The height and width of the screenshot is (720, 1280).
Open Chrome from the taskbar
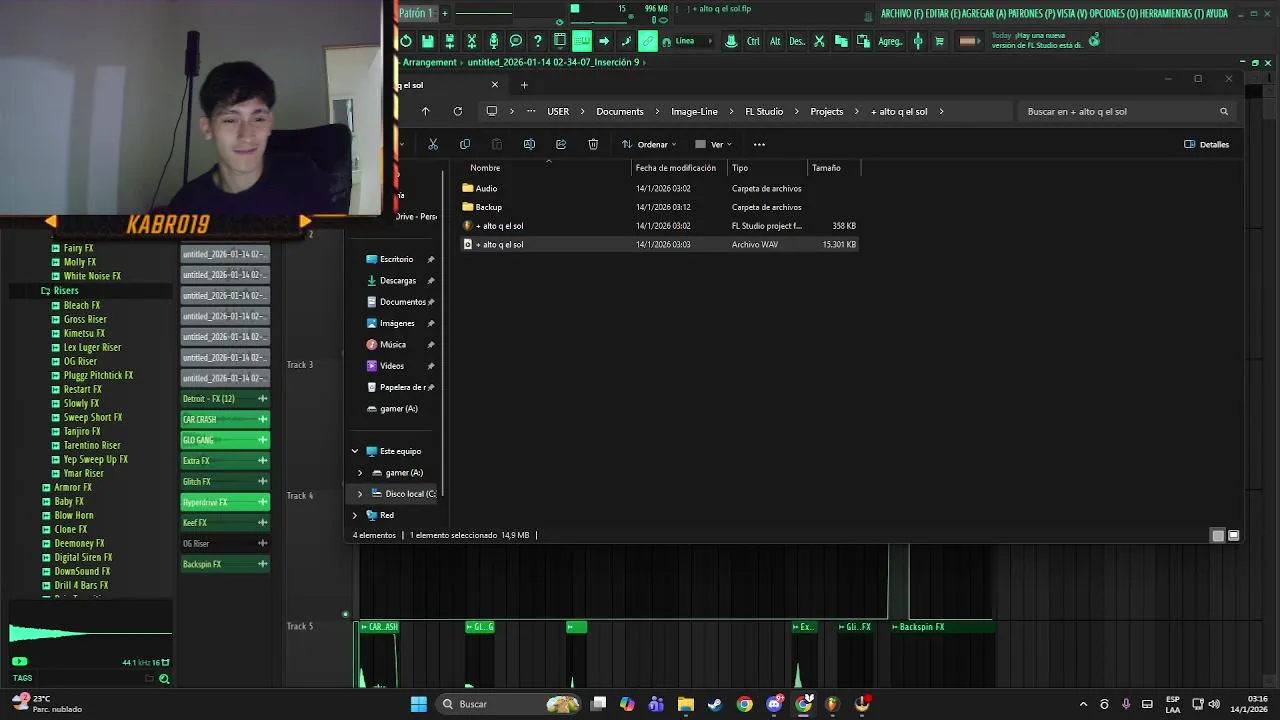point(744,704)
